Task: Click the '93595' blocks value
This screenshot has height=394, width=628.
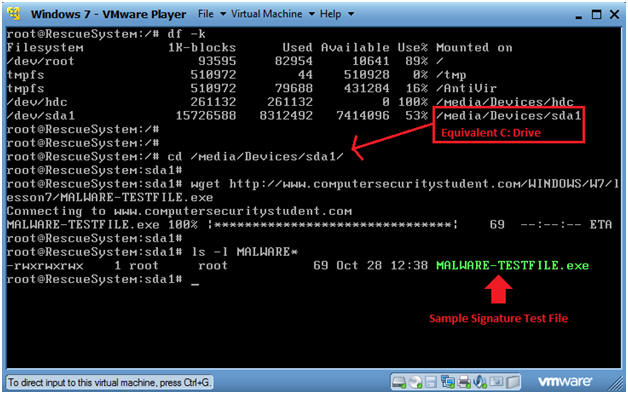Action: click(217, 61)
